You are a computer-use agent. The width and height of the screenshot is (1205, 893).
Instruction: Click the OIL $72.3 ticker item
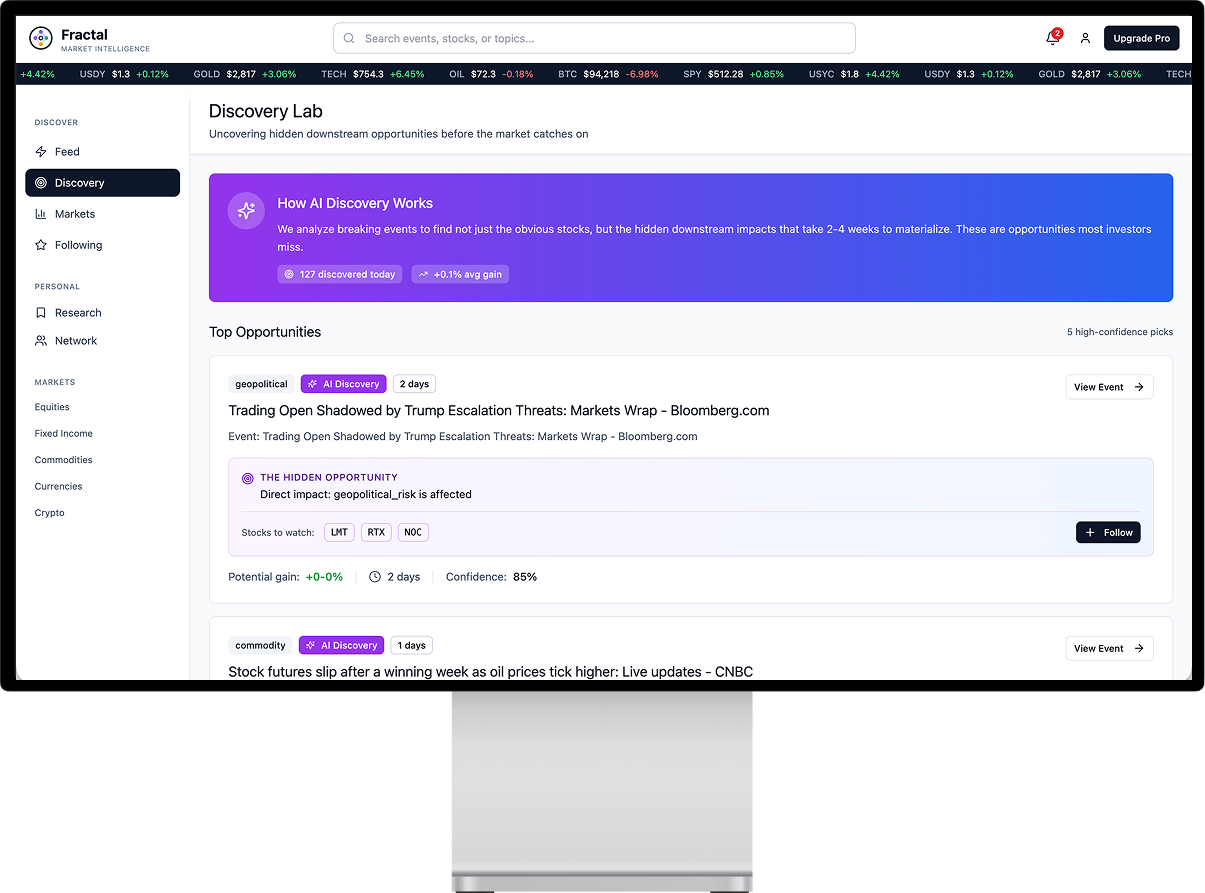pos(491,74)
